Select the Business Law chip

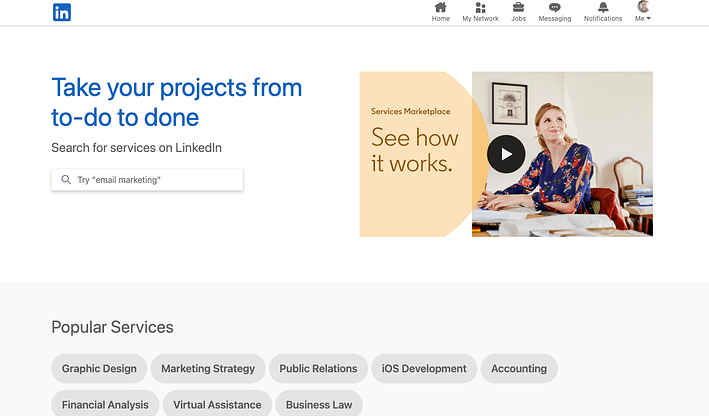click(320, 404)
